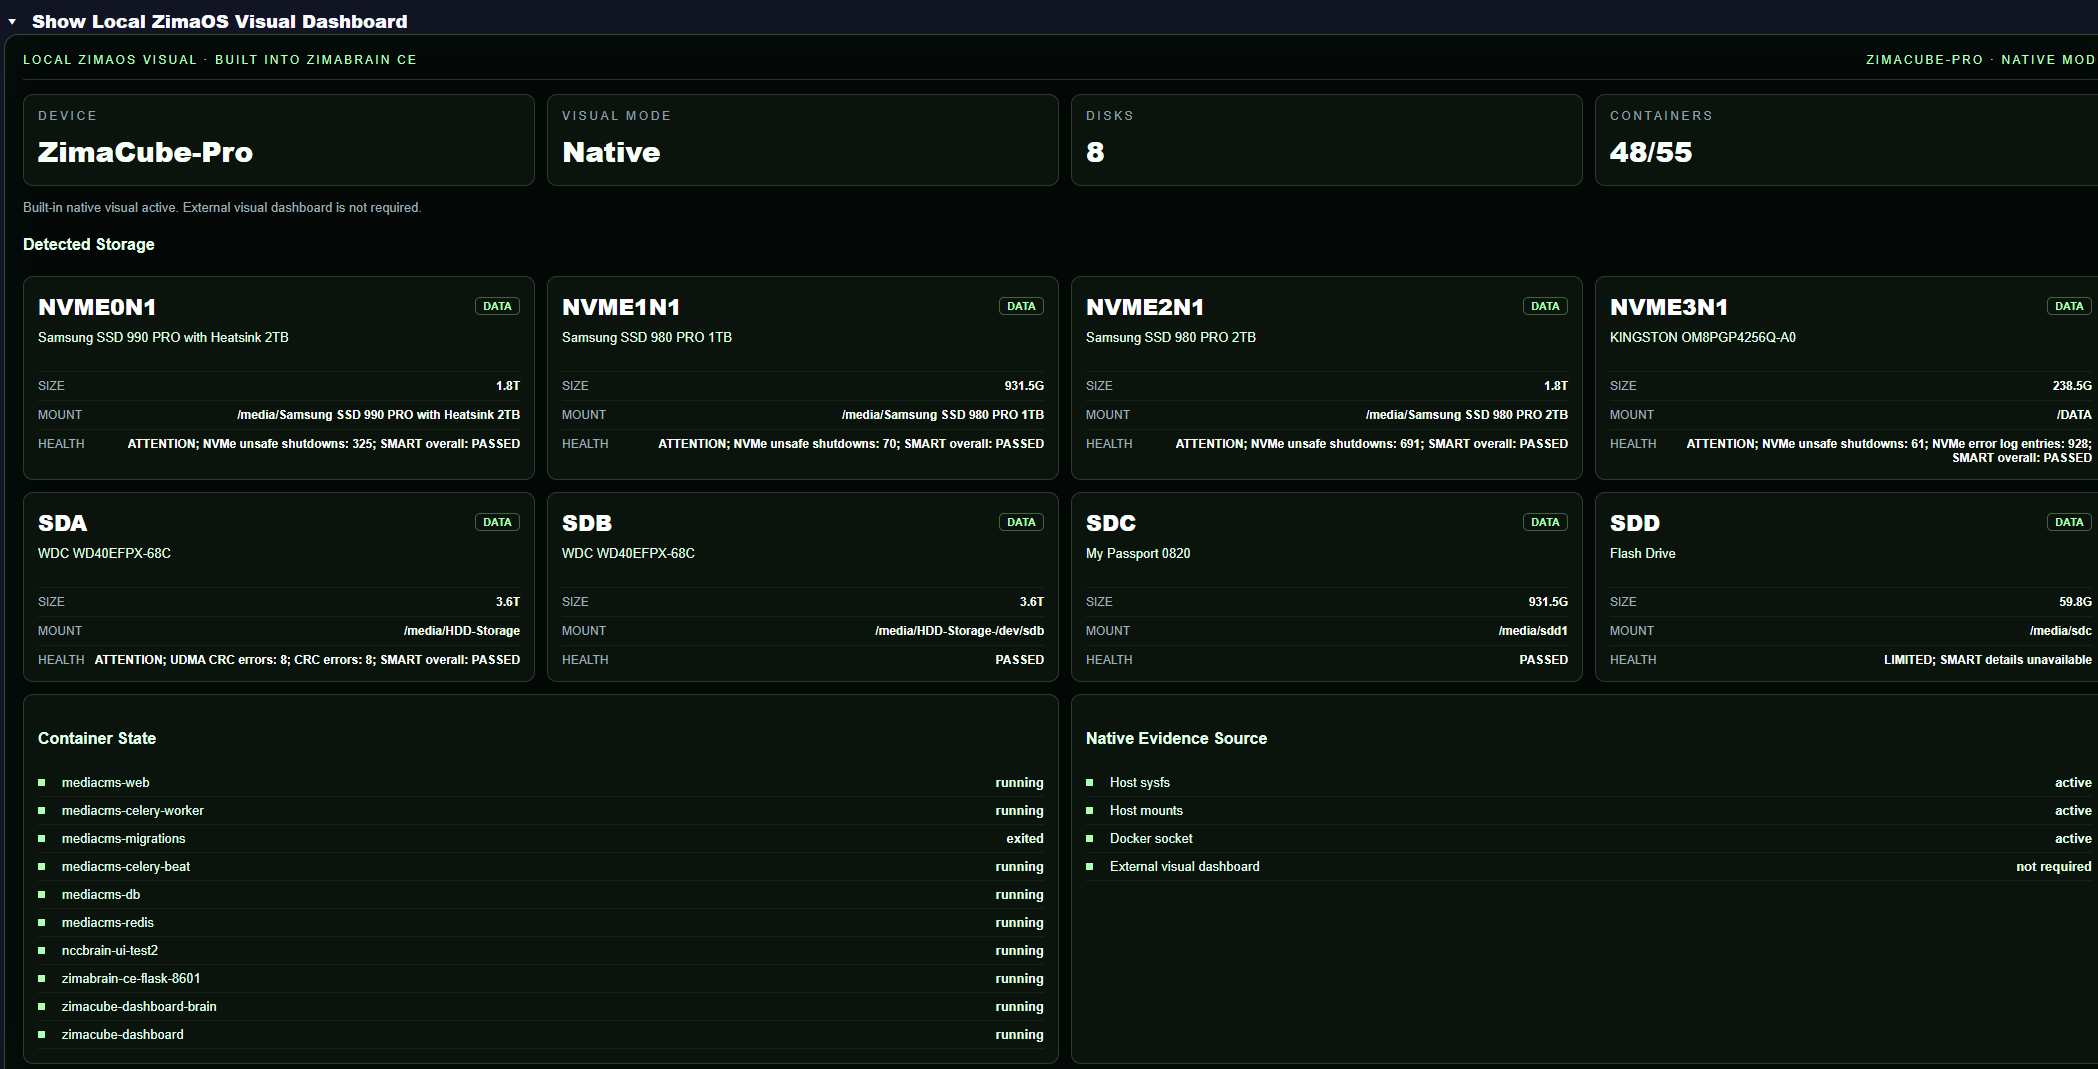Click the DATA badge on NVME2N1 card
Viewport: 2098px width, 1069px height.
click(x=1545, y=306)
